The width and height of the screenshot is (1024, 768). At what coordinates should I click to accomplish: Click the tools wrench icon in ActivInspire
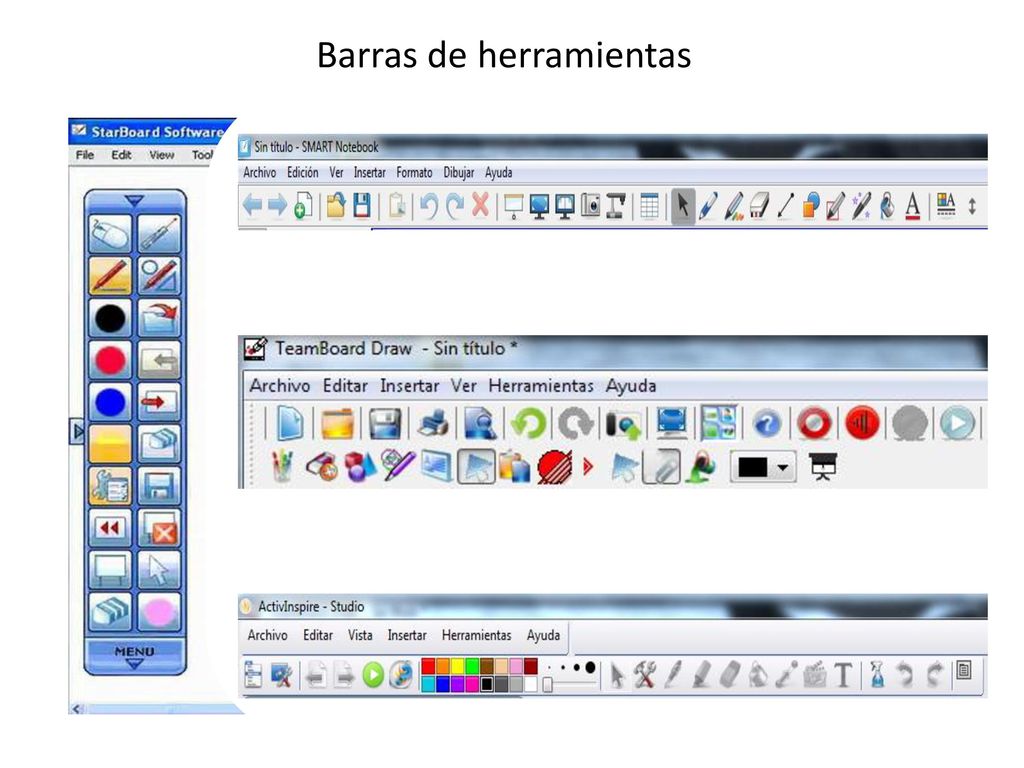point(645,675)
